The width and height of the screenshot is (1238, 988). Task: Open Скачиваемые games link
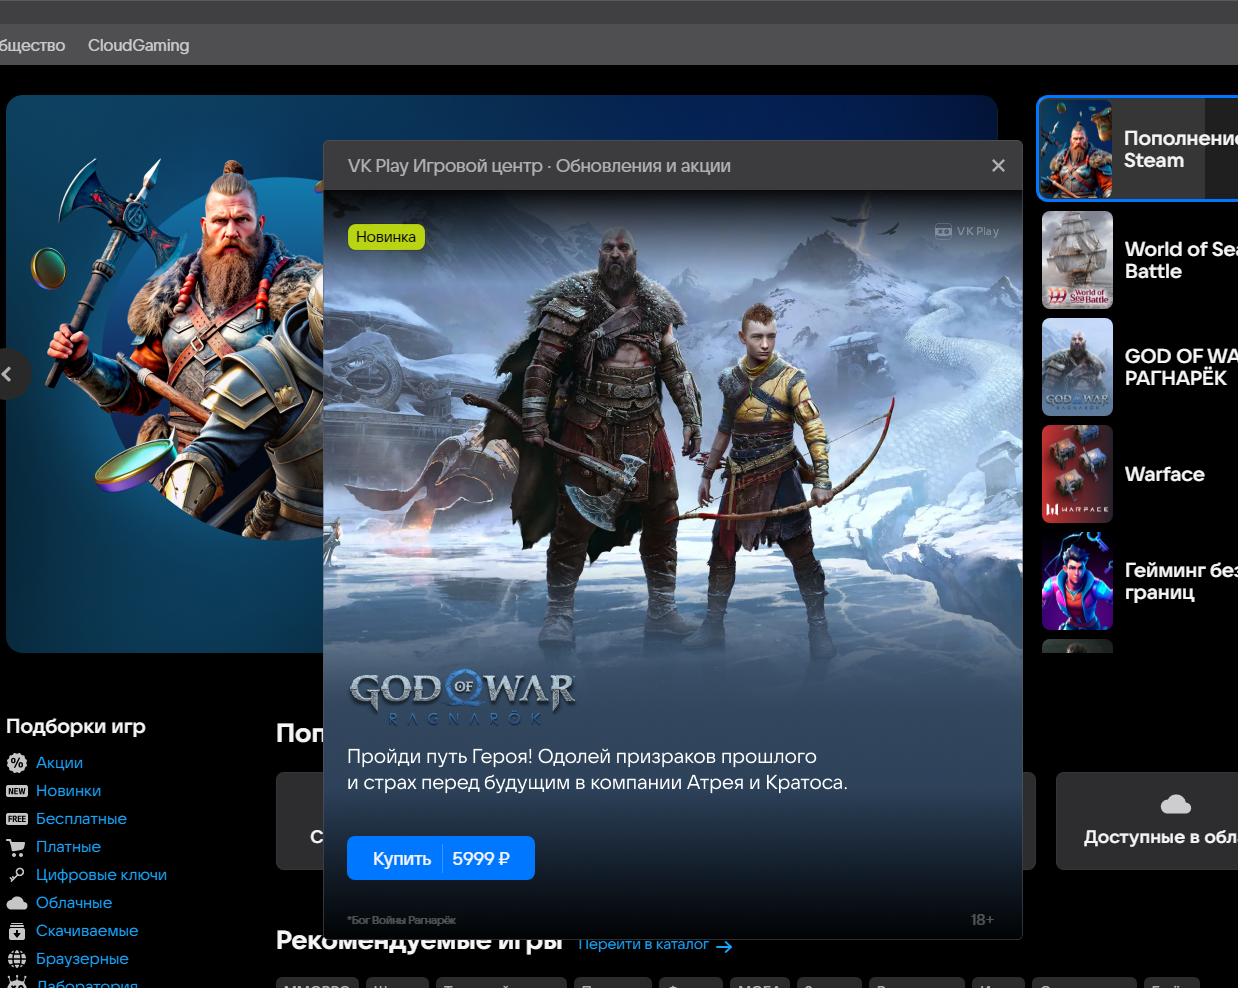click(87, 930)
